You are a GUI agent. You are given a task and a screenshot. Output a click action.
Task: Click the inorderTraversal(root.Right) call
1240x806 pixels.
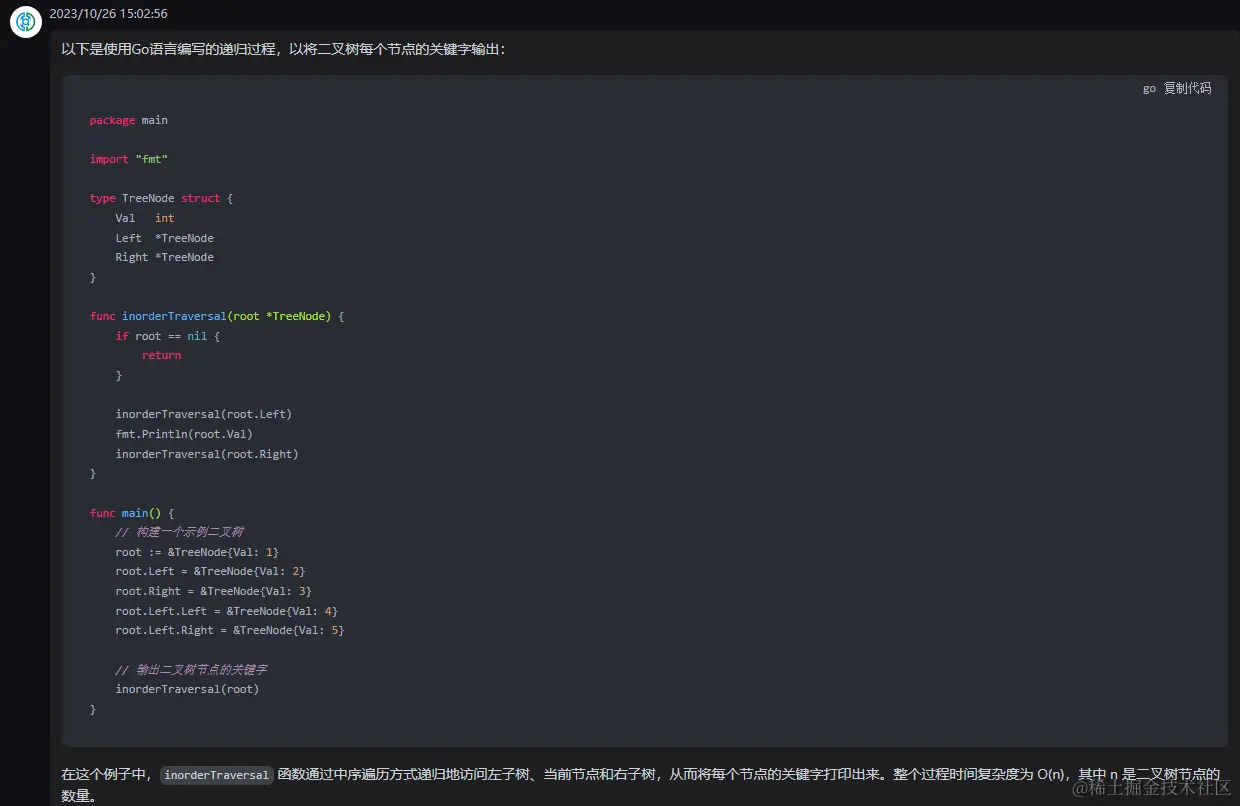pos(207,454)
